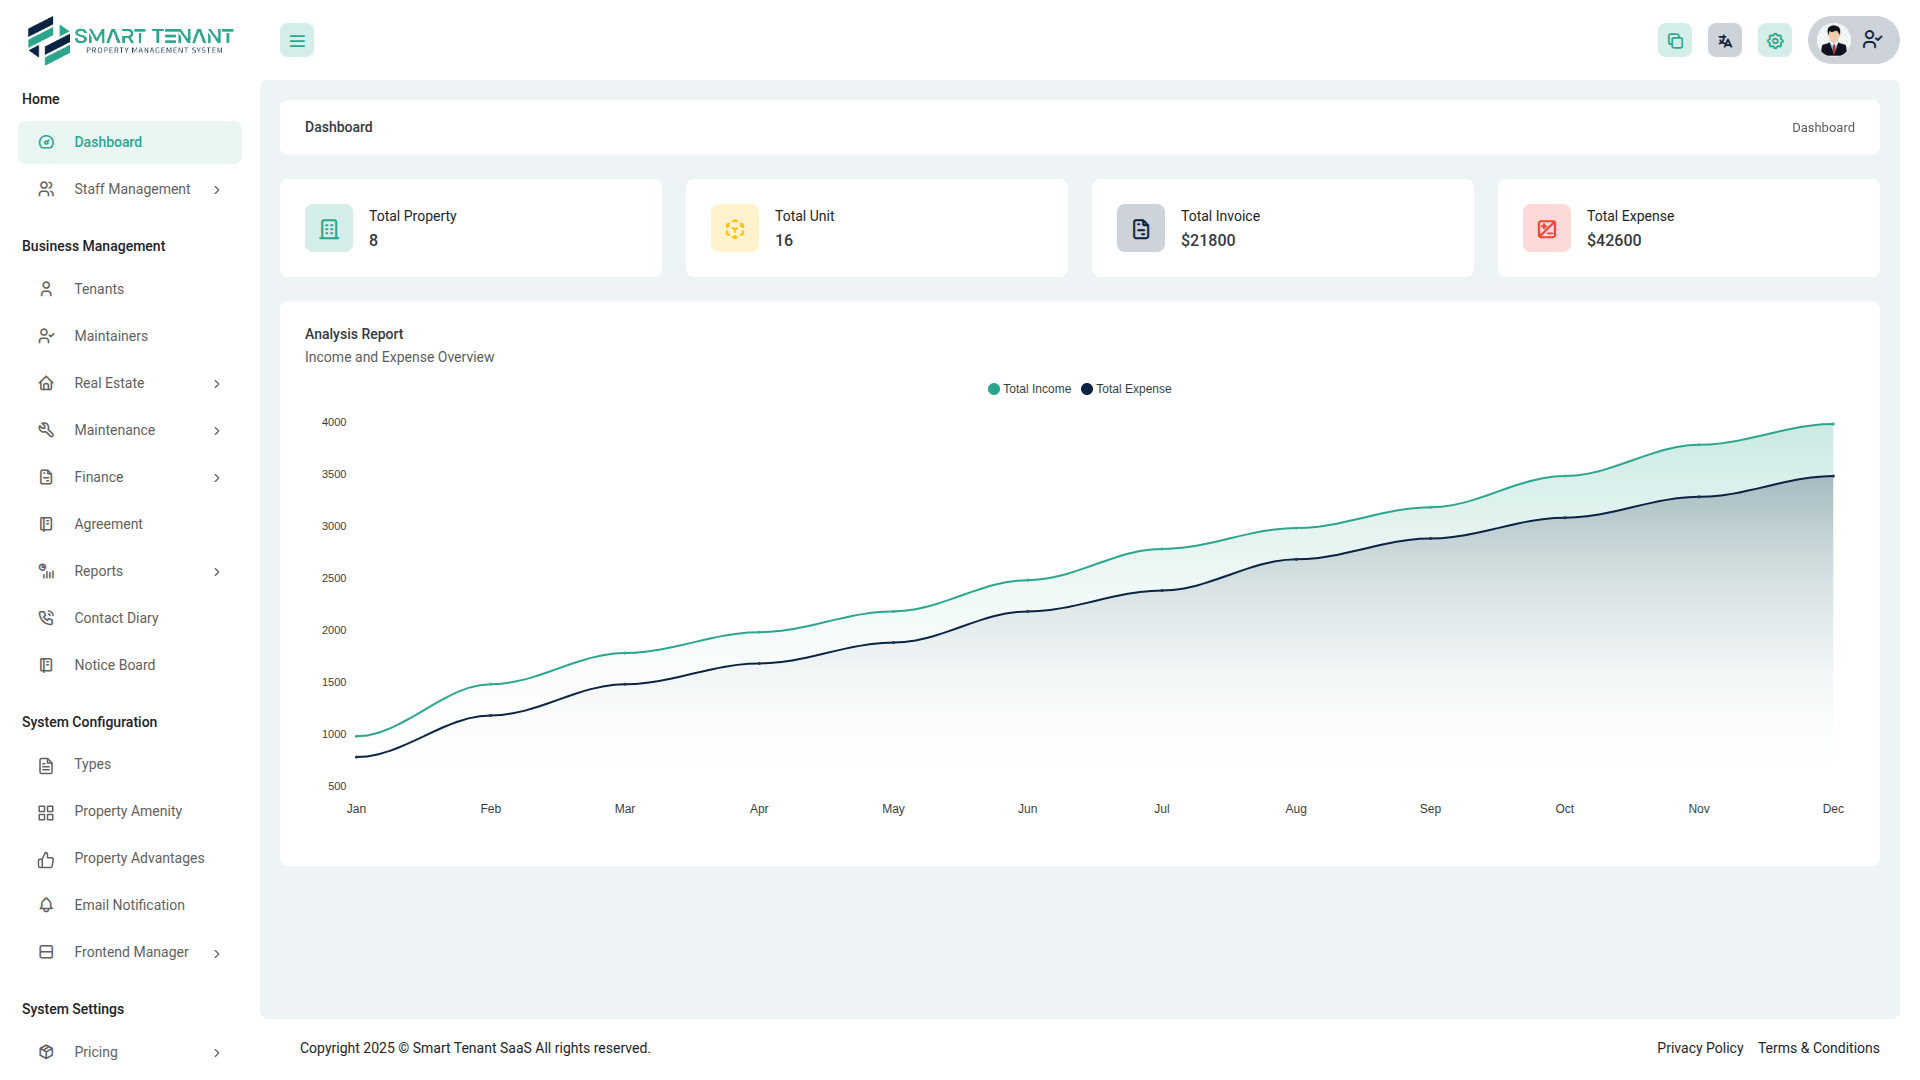
Task: Toggle Total Income series in chart legend
Action: (1030, 389)
